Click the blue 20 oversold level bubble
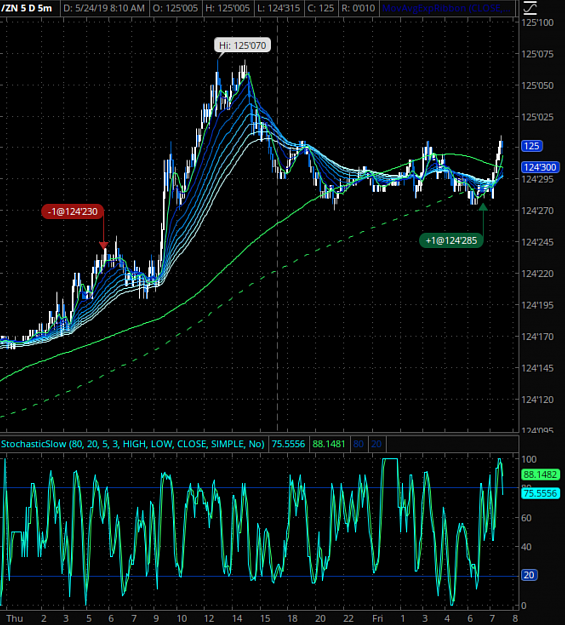This screenshot has width=565, height=625. pos(529,575)
